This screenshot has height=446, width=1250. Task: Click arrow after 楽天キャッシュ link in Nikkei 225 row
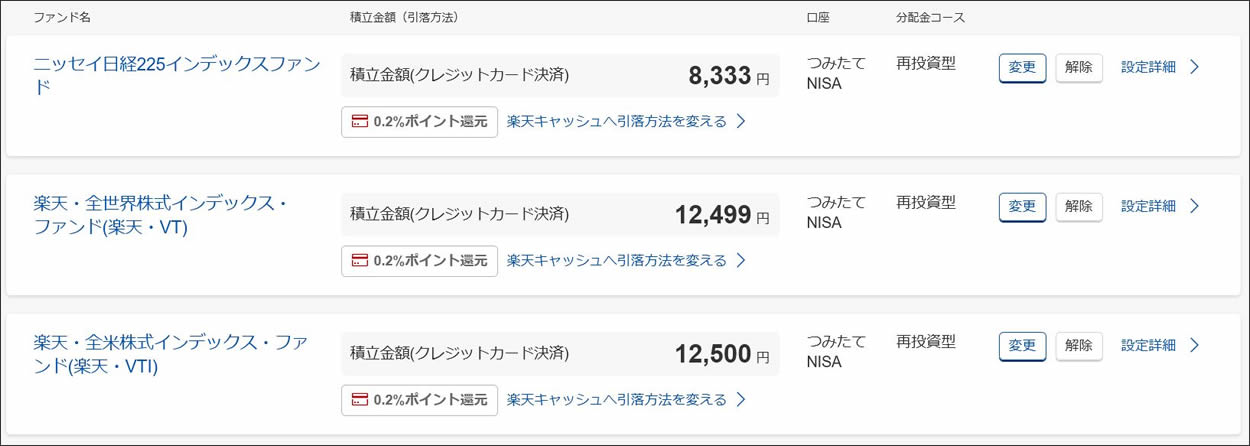click(x=741, y=121)
